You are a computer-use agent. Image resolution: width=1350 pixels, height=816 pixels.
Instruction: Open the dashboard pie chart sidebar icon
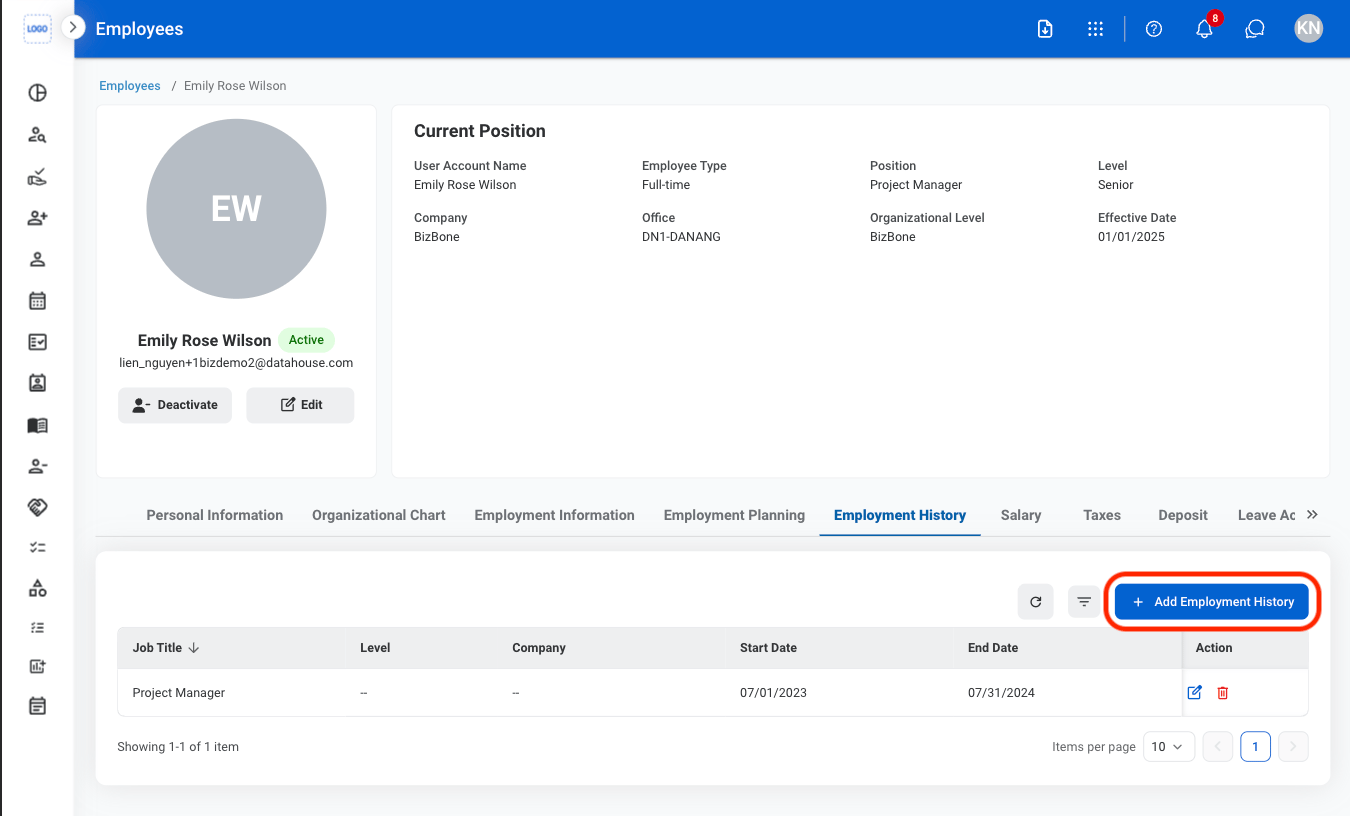click(37, 93)
